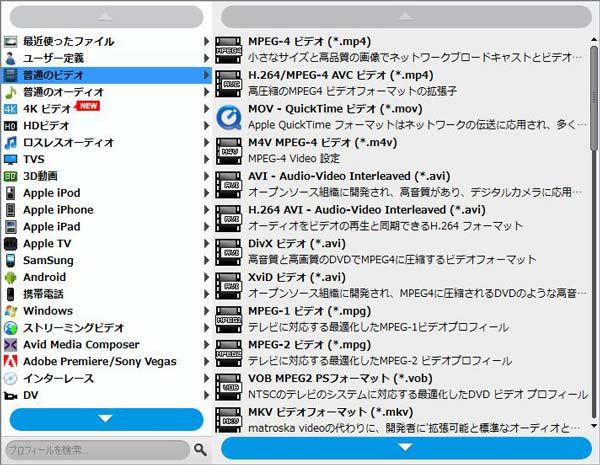Expand the 最近使ったファイル submenu arrow

point(206,41)
